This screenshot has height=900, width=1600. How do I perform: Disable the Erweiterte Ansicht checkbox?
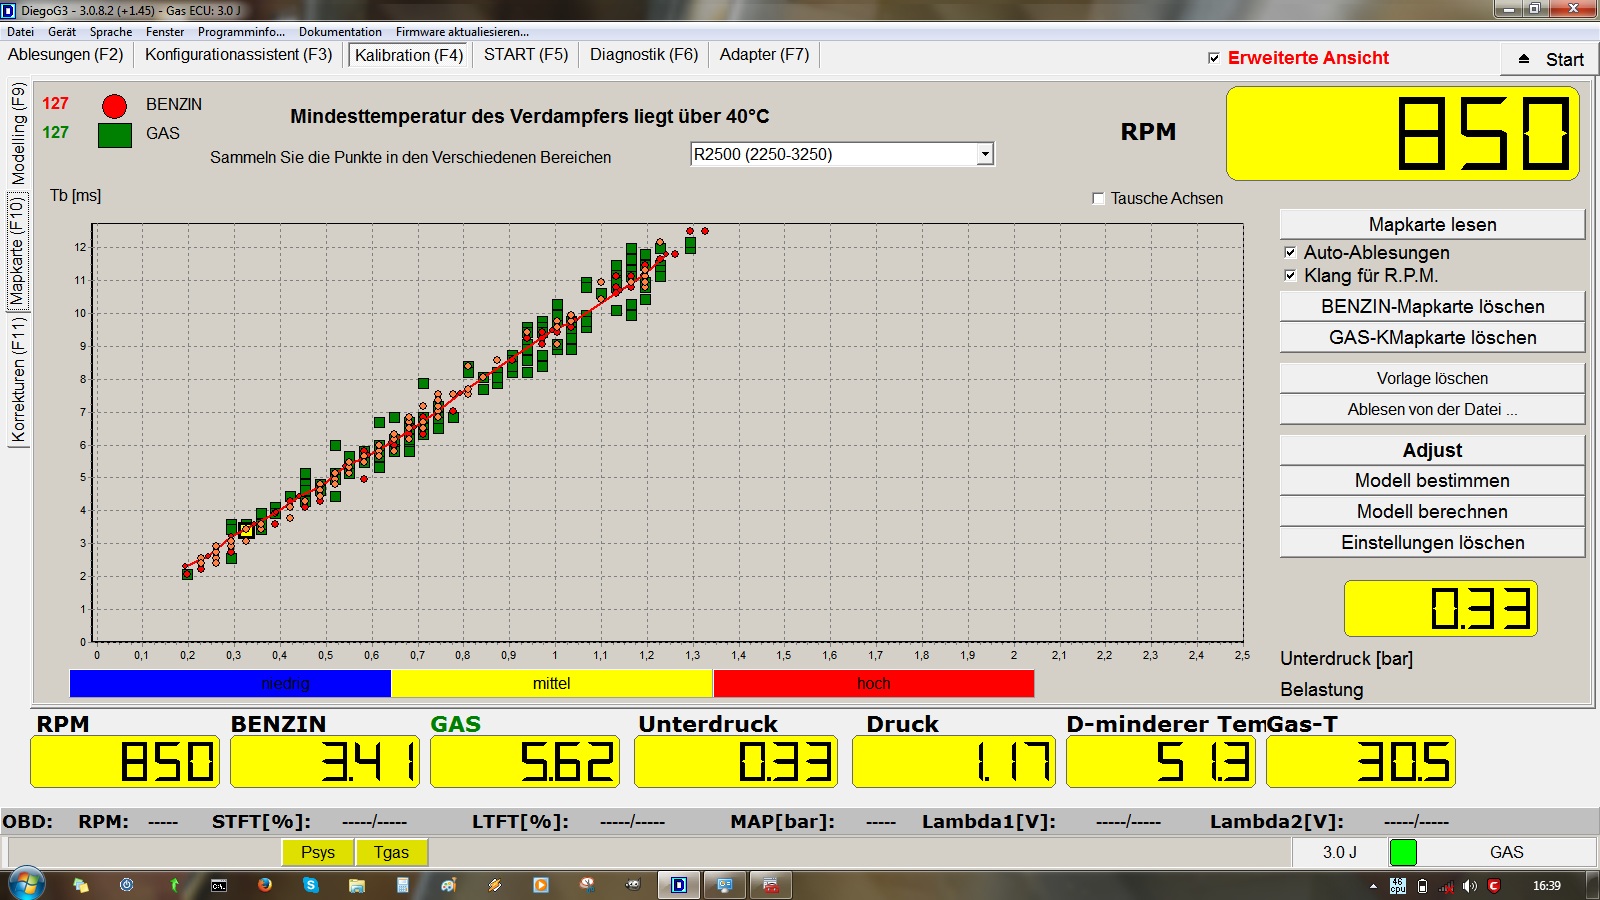tap(1214, 58)
